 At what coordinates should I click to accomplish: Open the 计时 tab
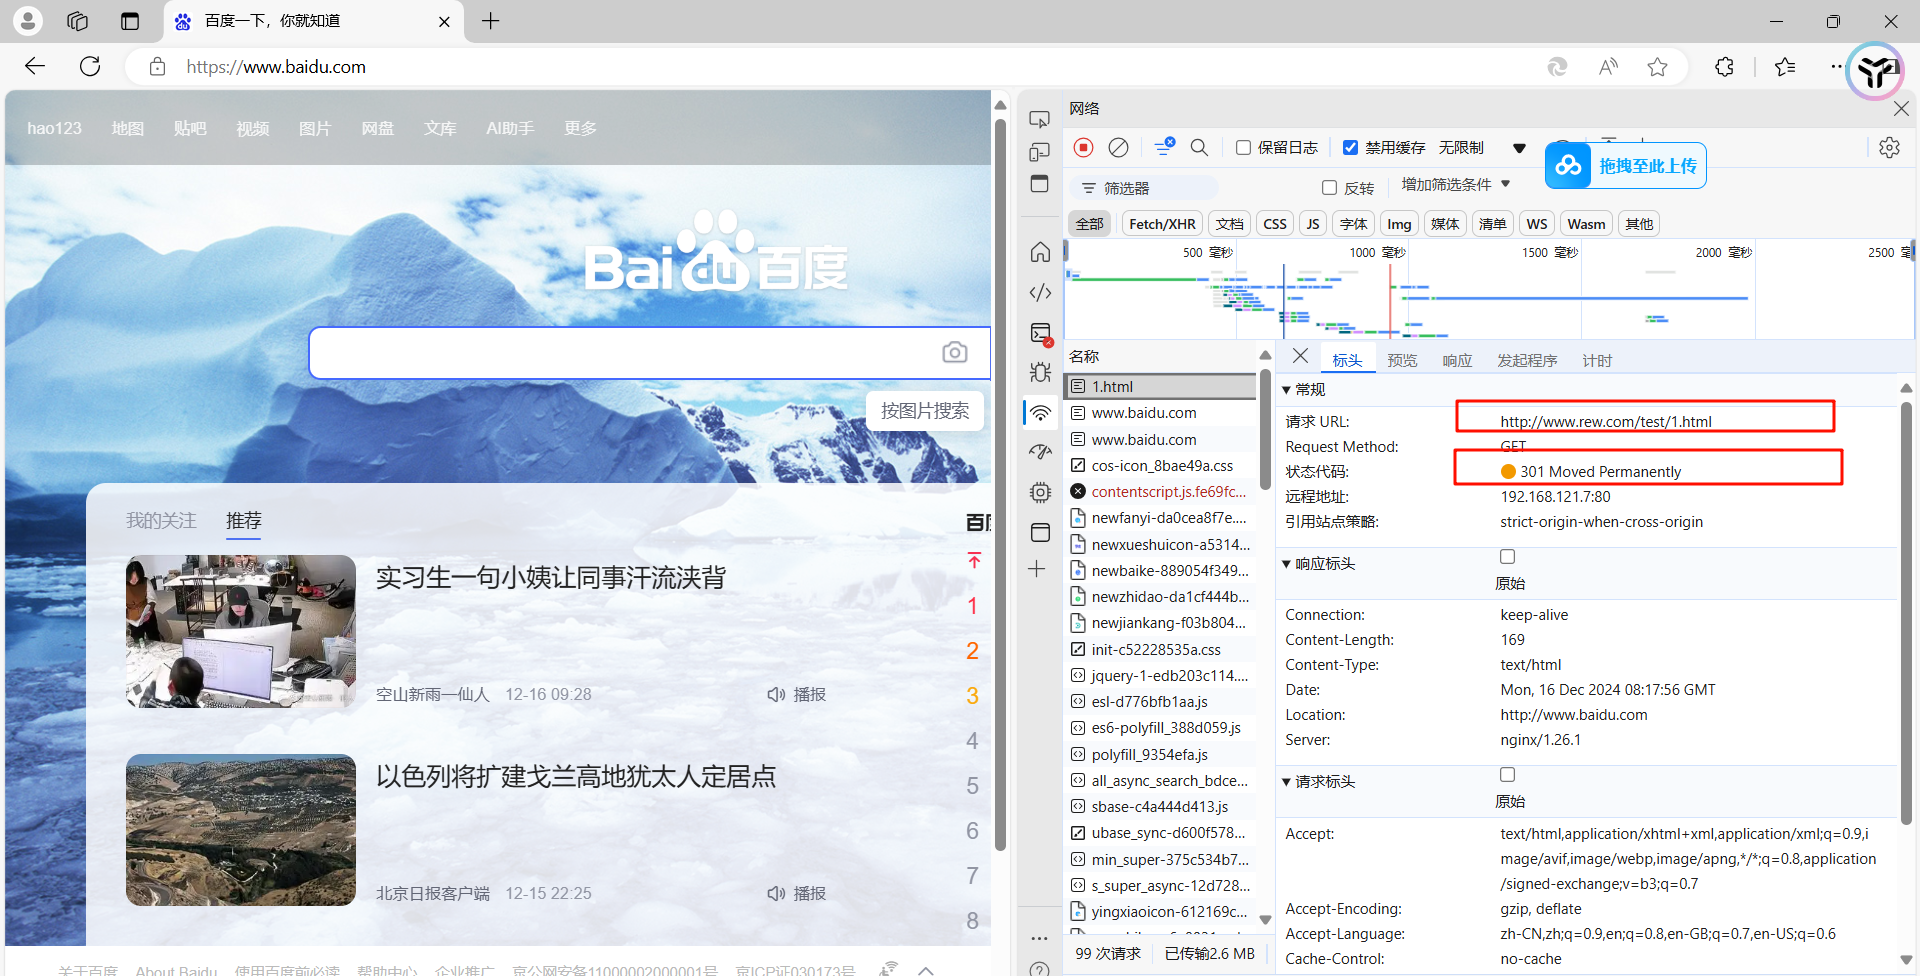1597,361
